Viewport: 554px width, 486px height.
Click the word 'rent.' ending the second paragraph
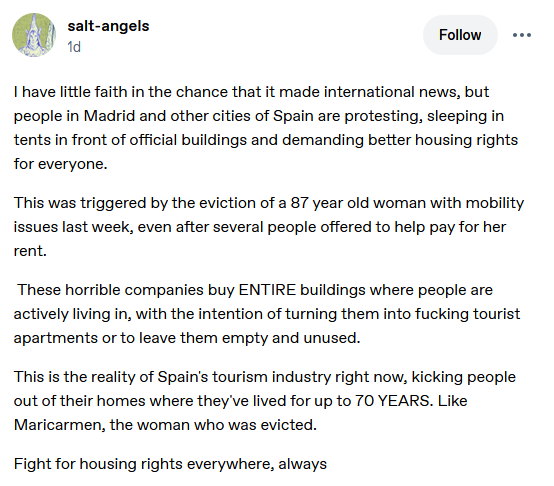click(x=30, y=251)
